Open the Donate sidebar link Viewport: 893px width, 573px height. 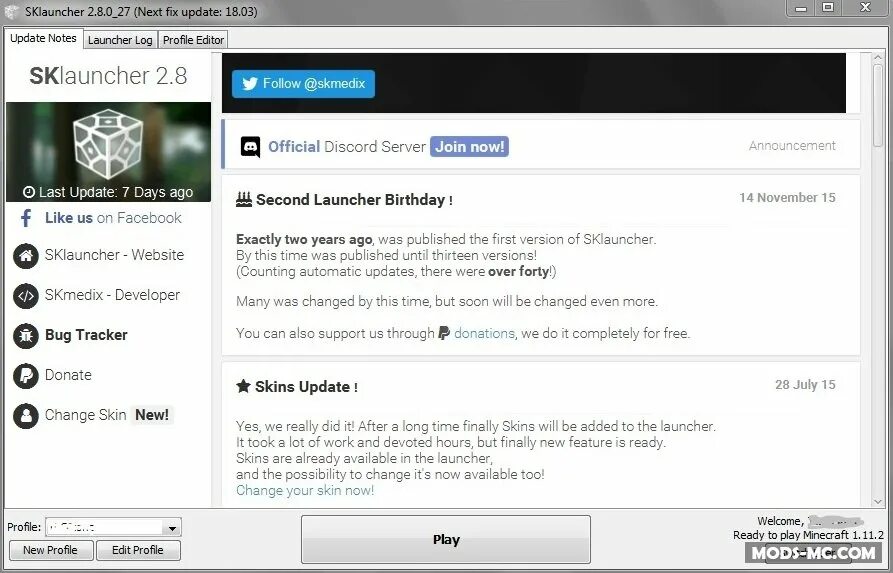click(x=68, y=375)
